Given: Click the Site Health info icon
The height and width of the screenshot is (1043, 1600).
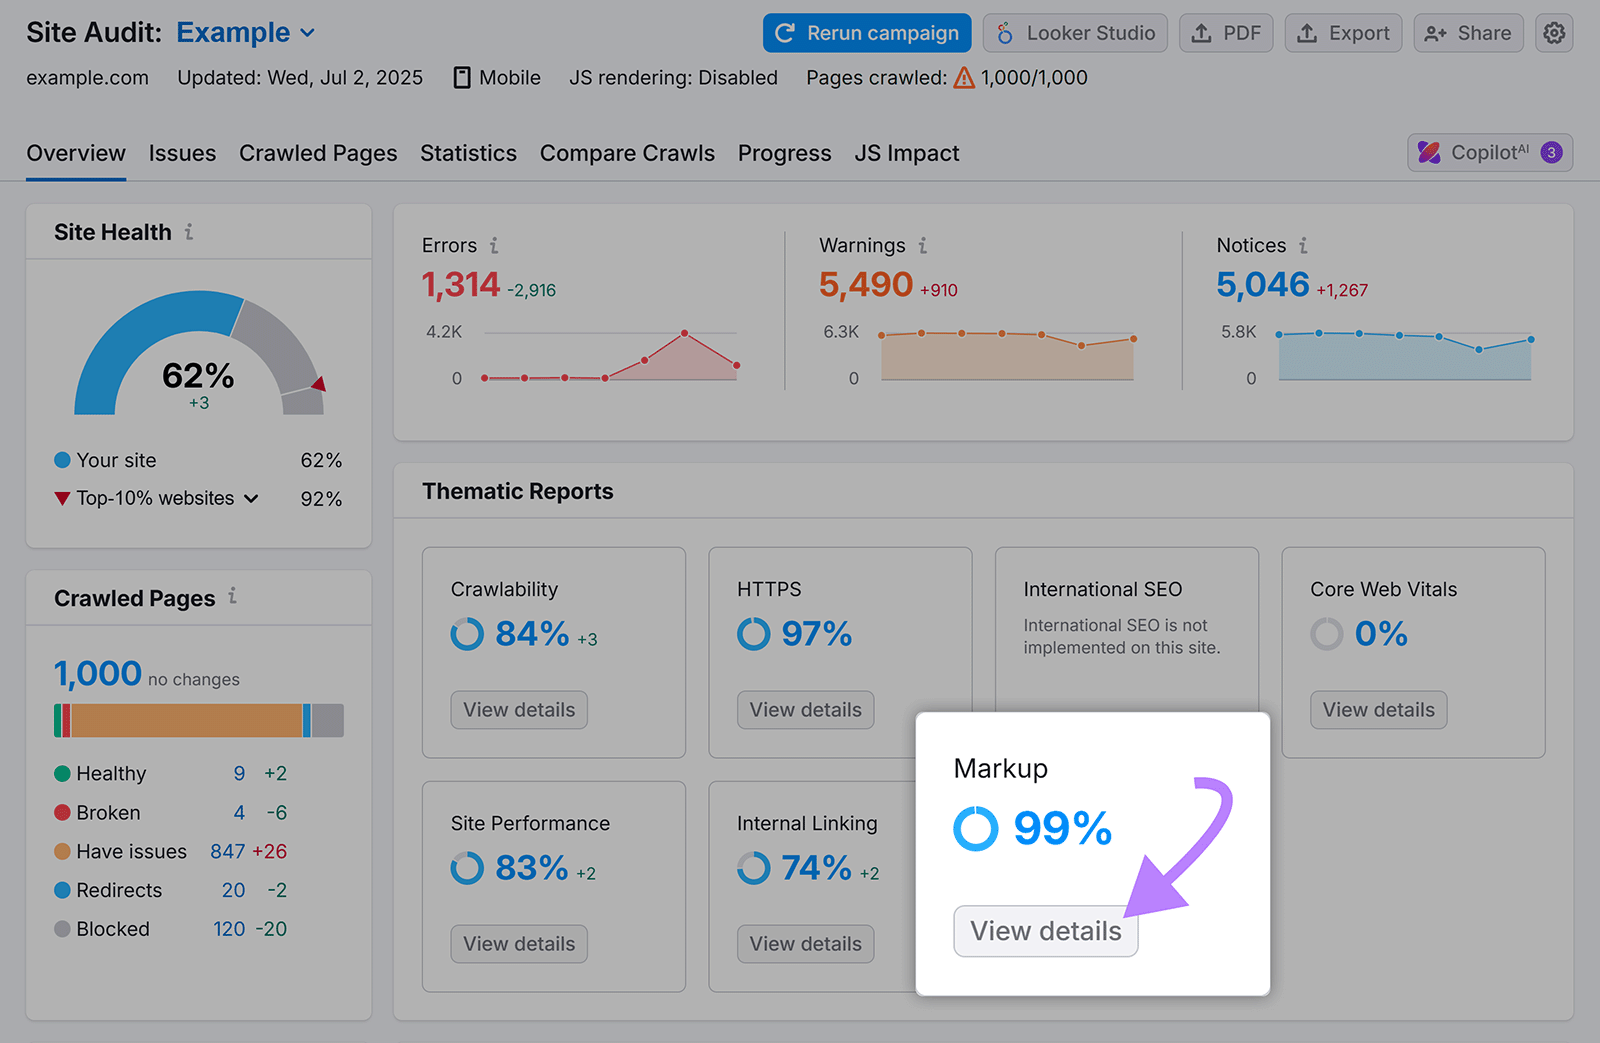Looking at the screenshot, I should point(189,231).
